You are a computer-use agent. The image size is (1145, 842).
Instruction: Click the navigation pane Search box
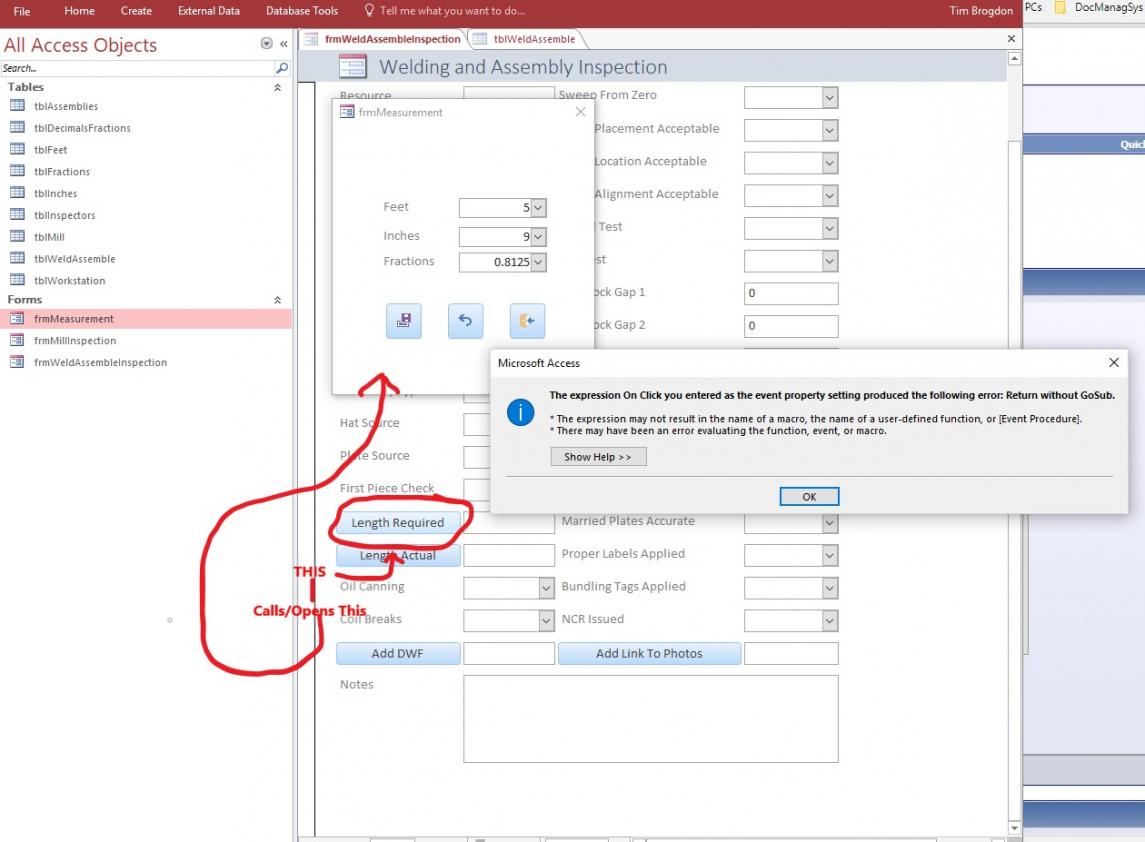tap(137, 68)
